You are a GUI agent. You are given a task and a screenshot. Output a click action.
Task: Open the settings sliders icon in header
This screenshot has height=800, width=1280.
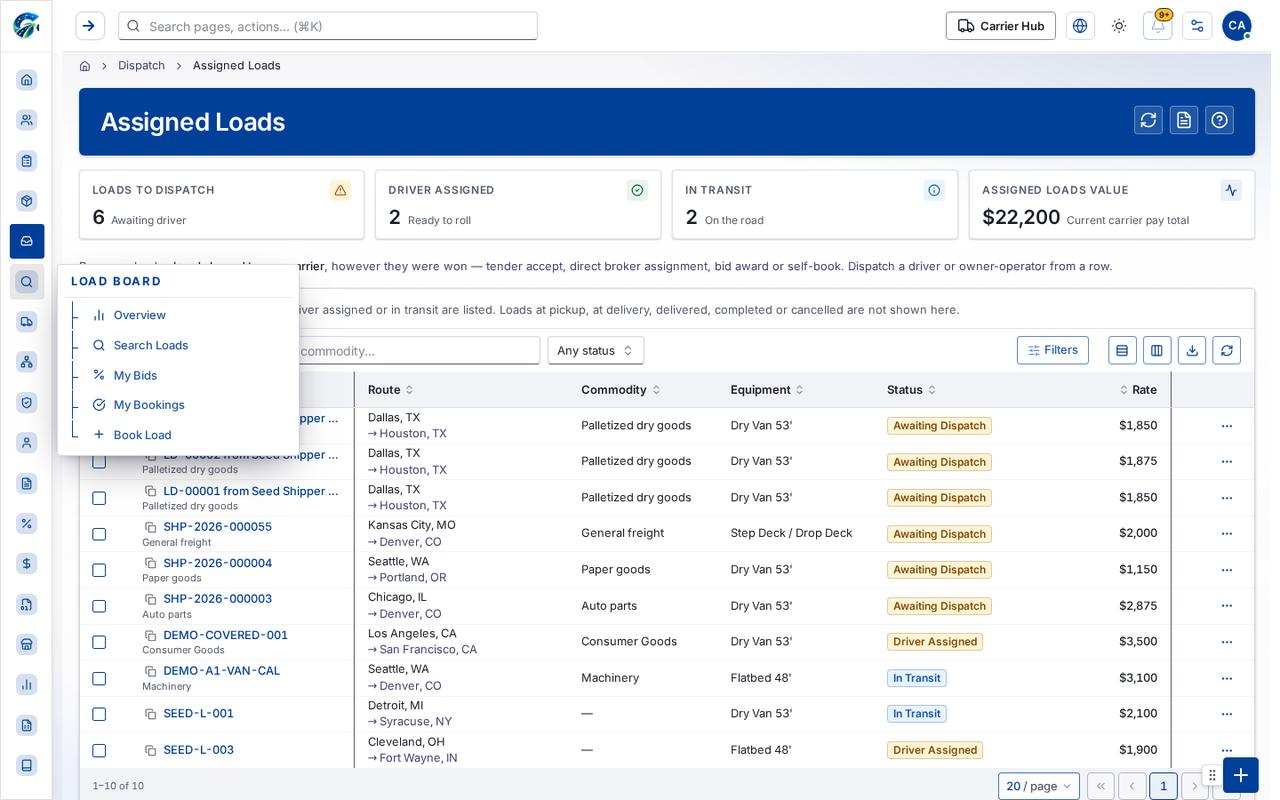(1197, 26)
